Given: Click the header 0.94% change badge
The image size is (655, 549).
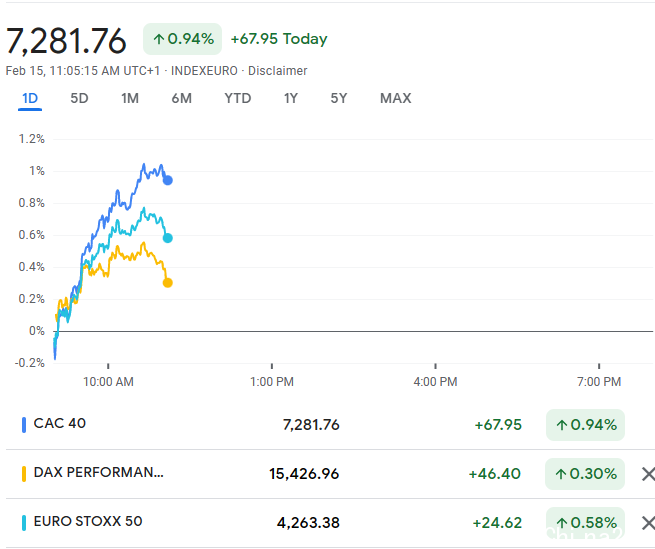Looking at the screenshot, I should click(x=183, y=39).
